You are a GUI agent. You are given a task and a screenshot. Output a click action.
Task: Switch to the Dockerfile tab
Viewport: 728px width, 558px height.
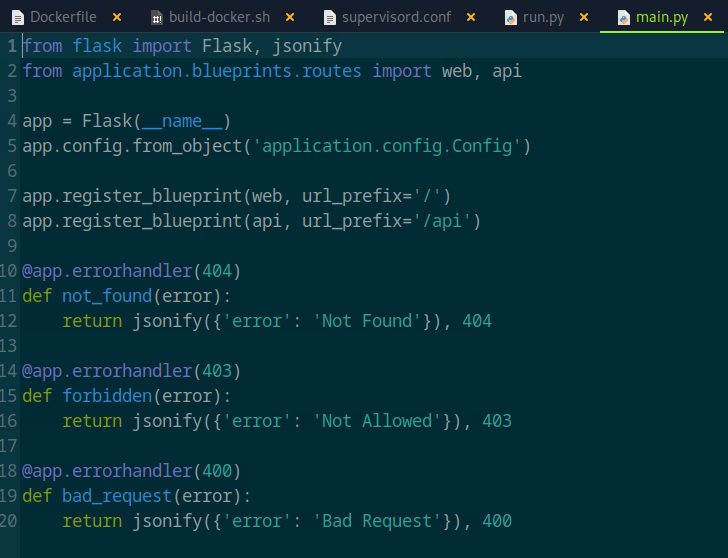(x=63, y=18)
